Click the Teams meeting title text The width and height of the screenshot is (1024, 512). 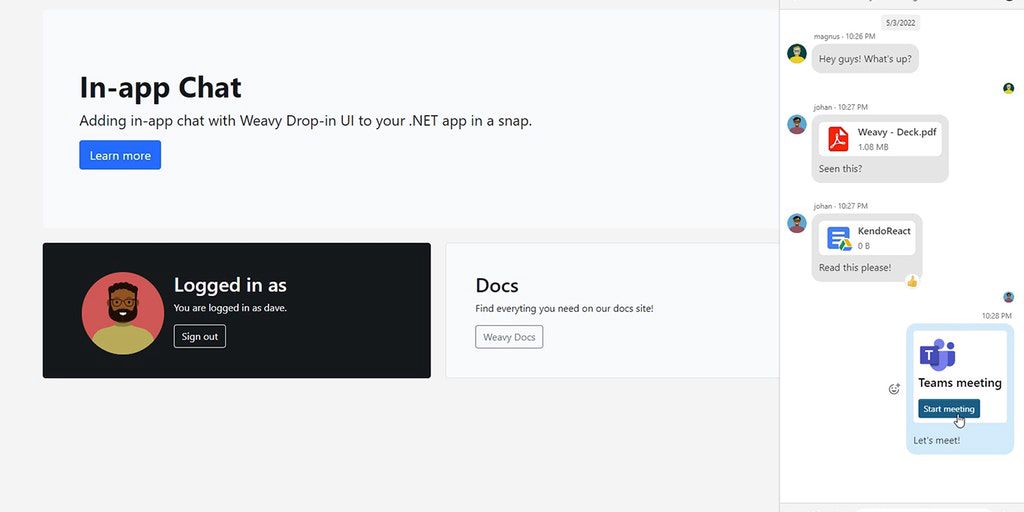960,383
